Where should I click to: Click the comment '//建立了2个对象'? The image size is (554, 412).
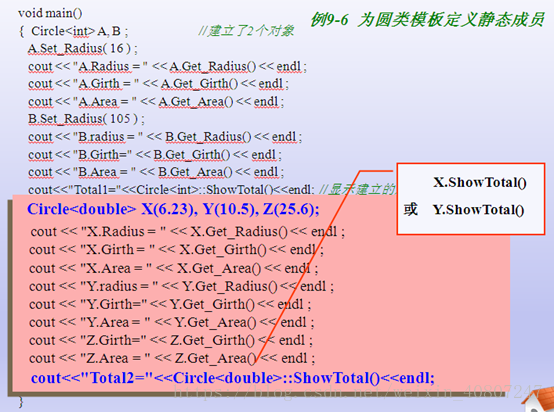[246, 31]
